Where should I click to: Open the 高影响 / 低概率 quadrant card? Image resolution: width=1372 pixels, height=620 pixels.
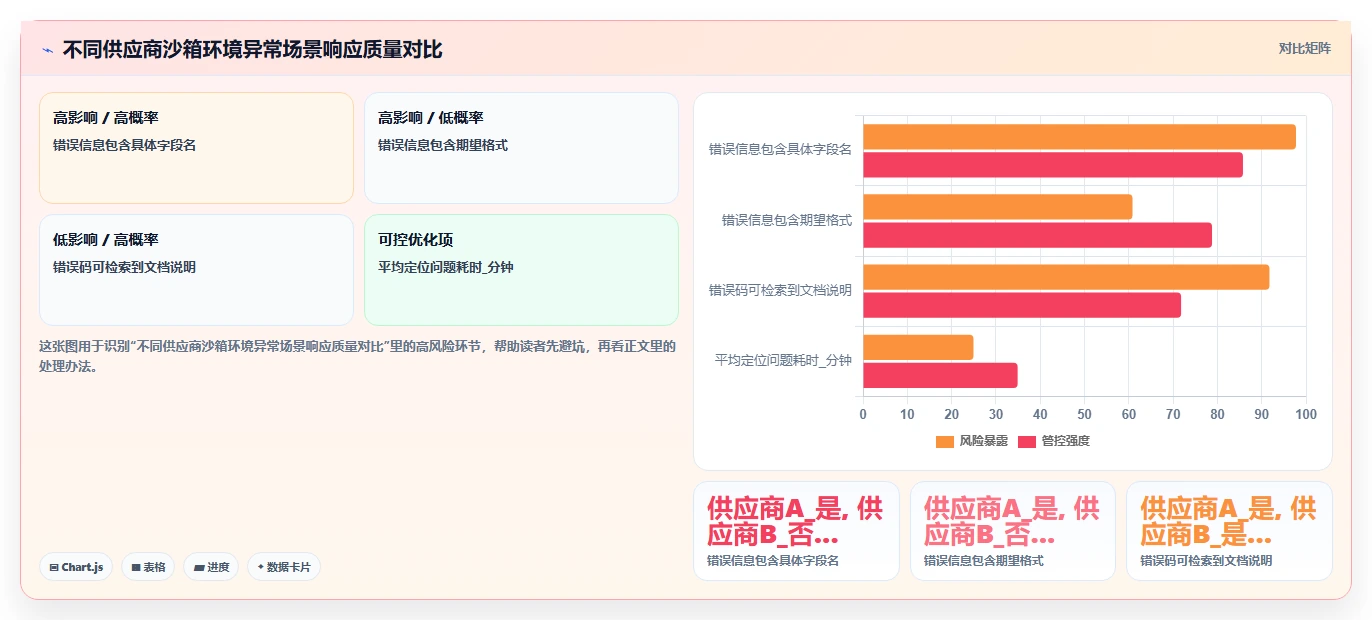(x=521, y=148)
